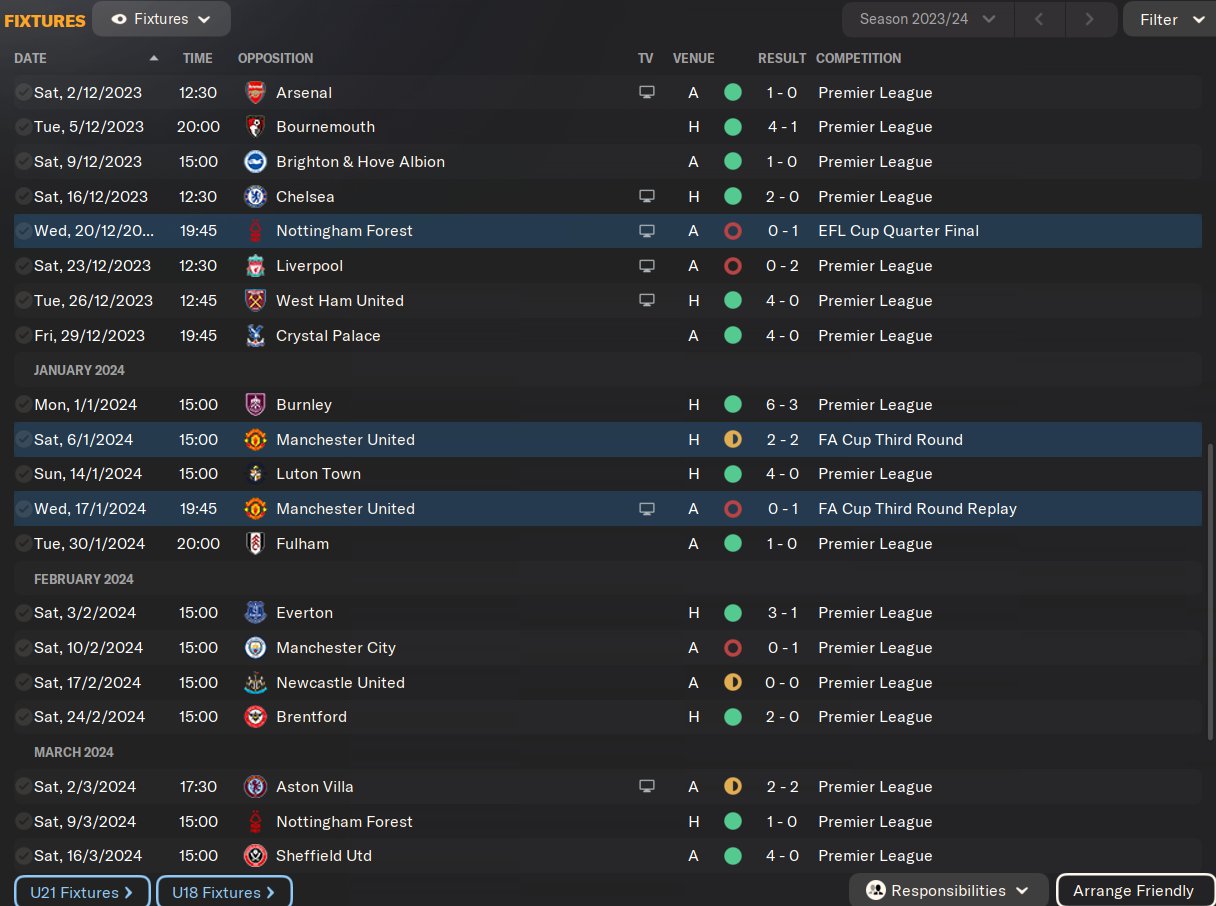Open the Season 2023/24 selector dropdown
The image size is (1216, 906).
point(927,19)
